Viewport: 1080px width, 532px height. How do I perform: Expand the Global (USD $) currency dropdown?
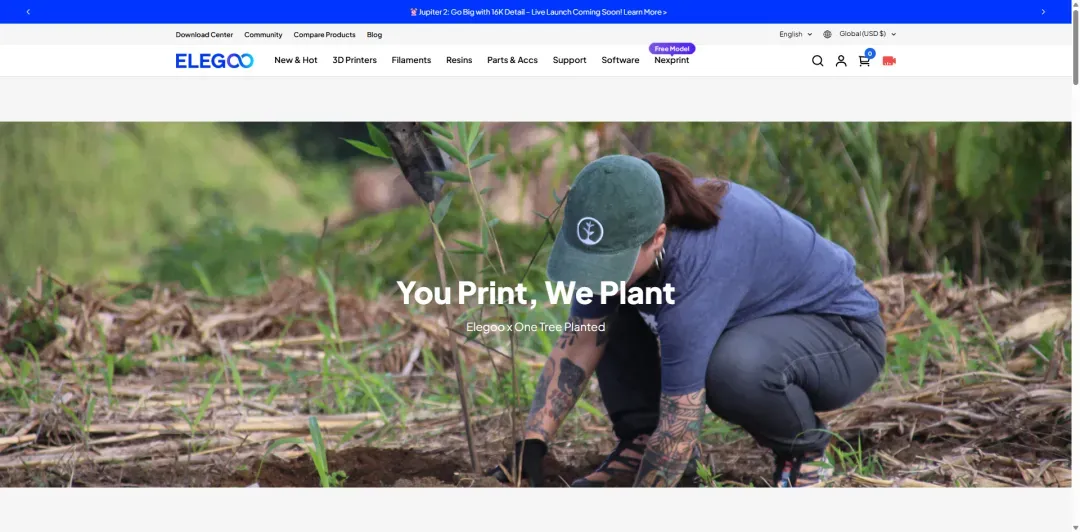click(867, 34)
